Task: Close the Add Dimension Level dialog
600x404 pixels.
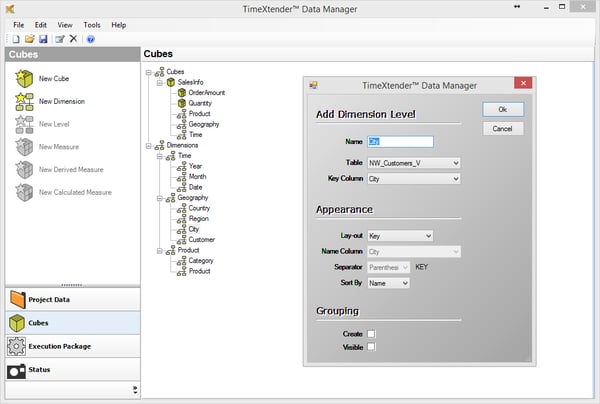Action: click(523, 83)
